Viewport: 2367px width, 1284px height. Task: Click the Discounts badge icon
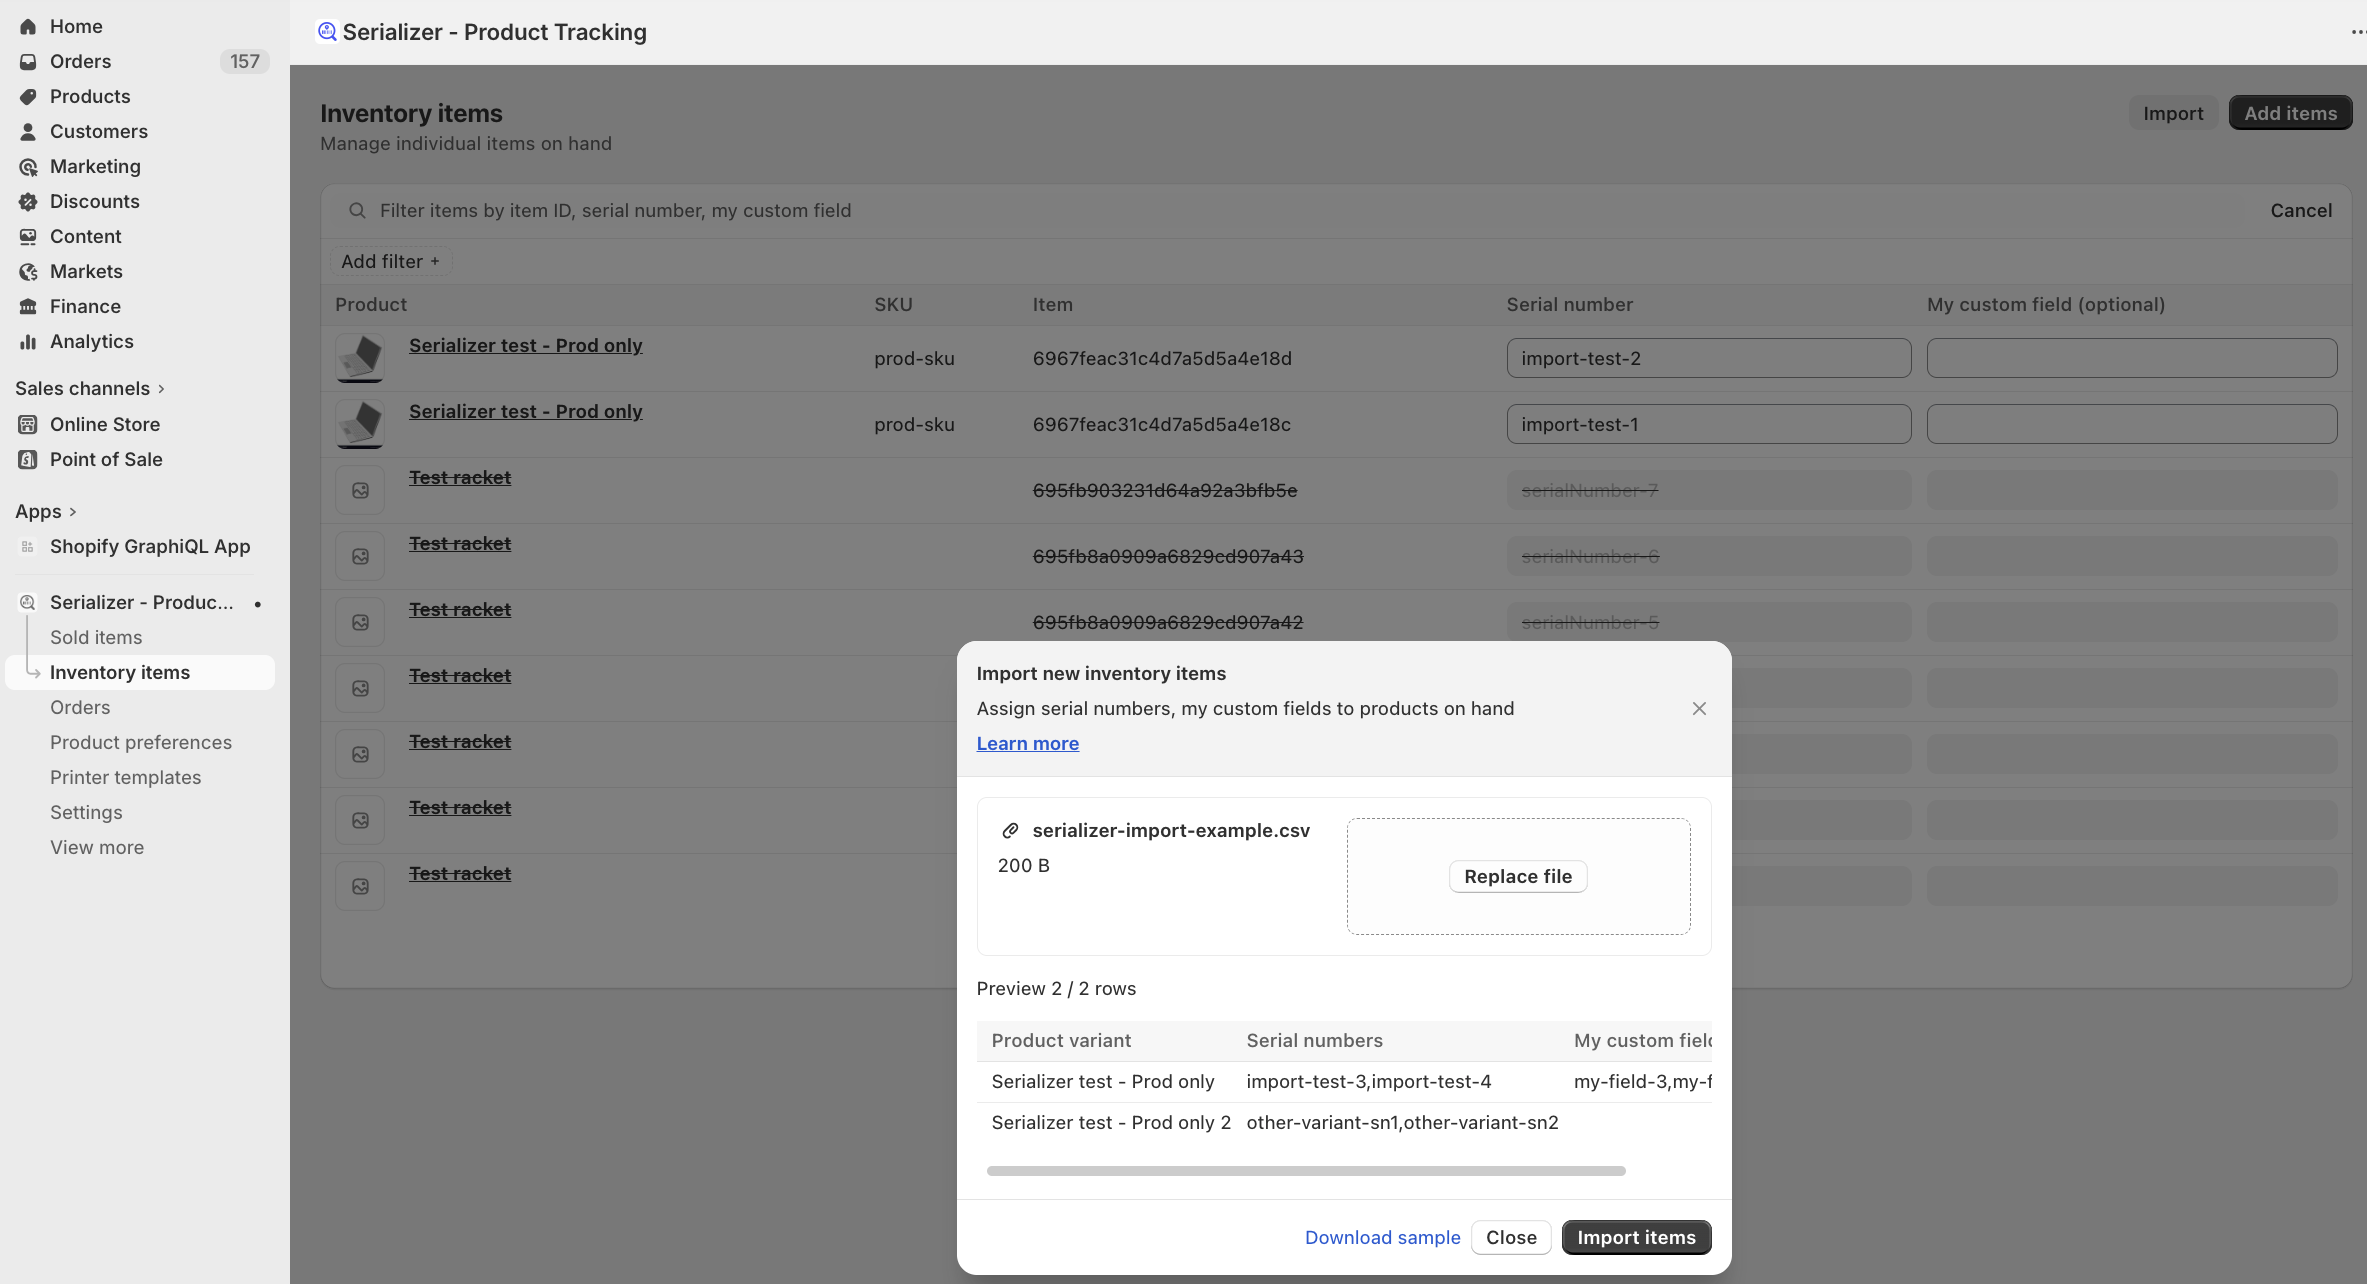pyautogui.click(x=28, y=202)
